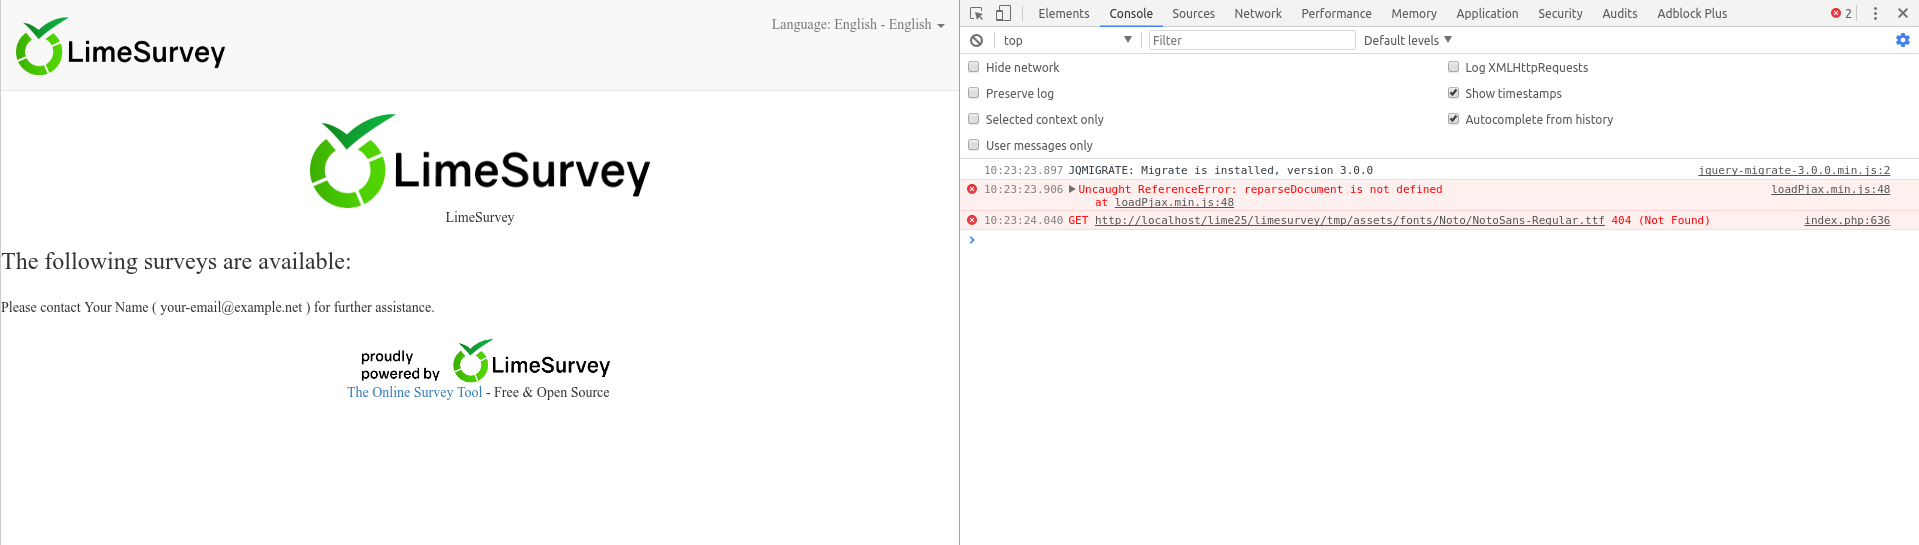Open the NotoSans-Regular.ttf URL link
The width and height of the screenshot is (1919, 545).
click(x=1349, y=221)
